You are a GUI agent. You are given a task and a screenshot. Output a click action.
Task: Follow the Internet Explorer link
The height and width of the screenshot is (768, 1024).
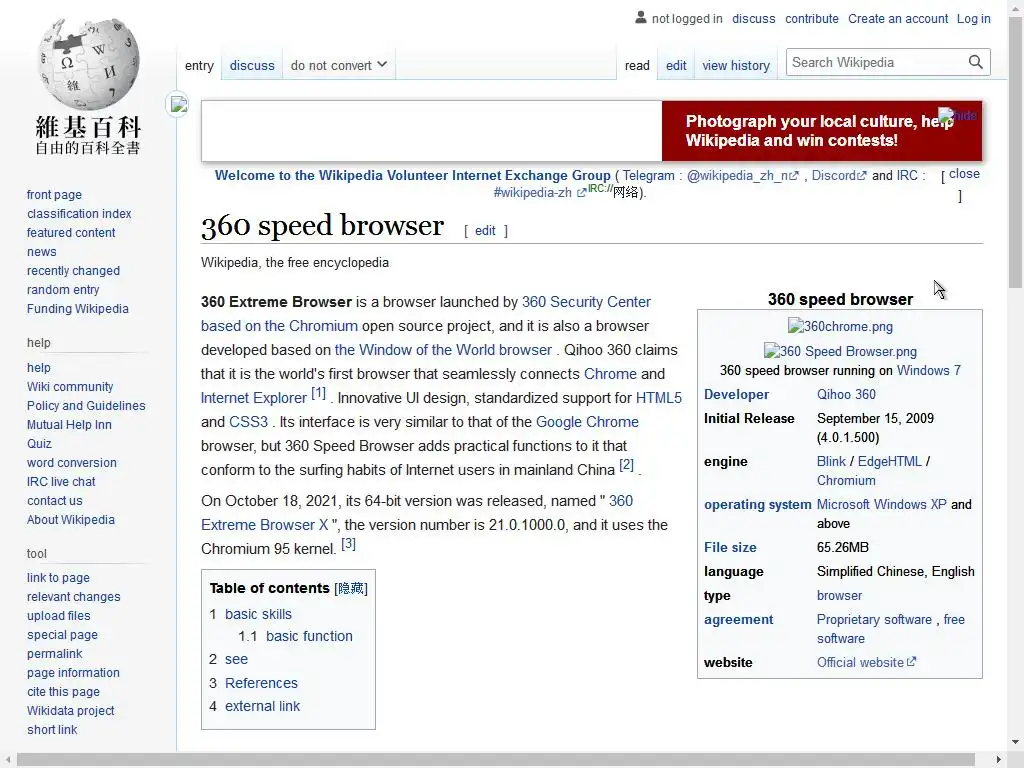[253, 398]
